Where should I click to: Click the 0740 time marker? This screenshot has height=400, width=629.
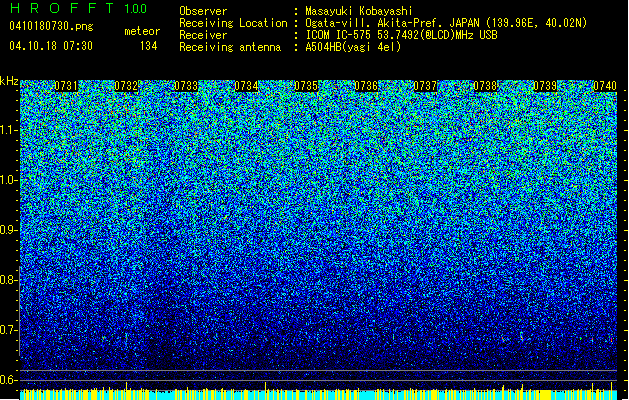[605, 86]
